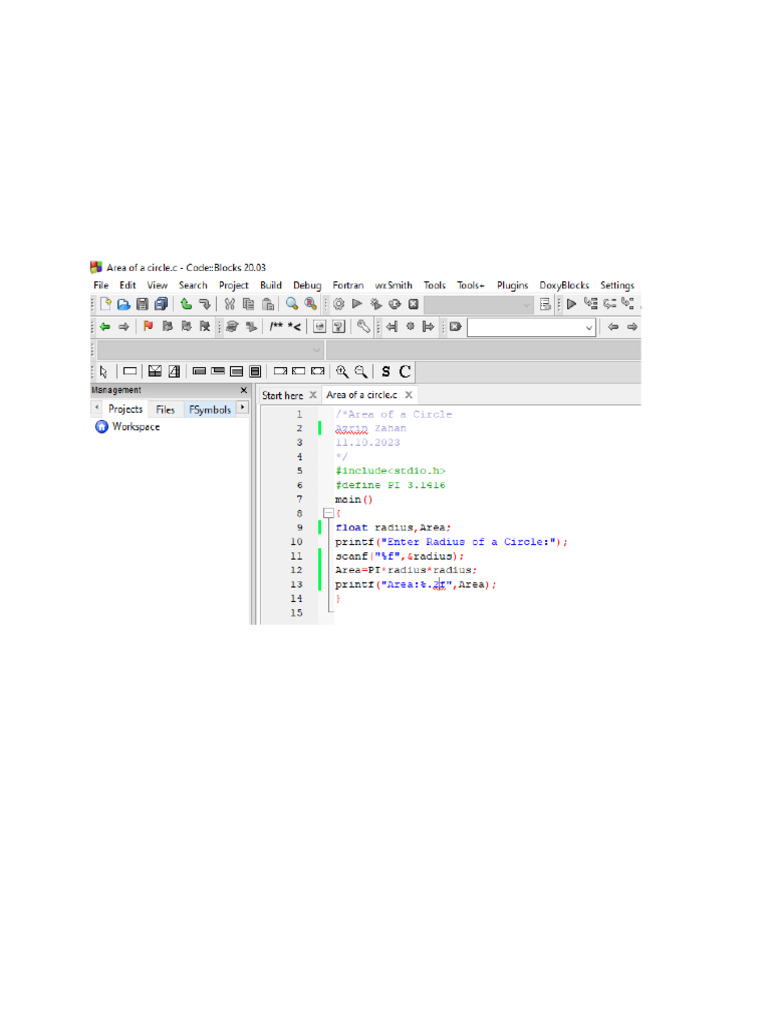Click the Save all files icon
Viewport: 768px width, 1024px height.
pos(161,304)
